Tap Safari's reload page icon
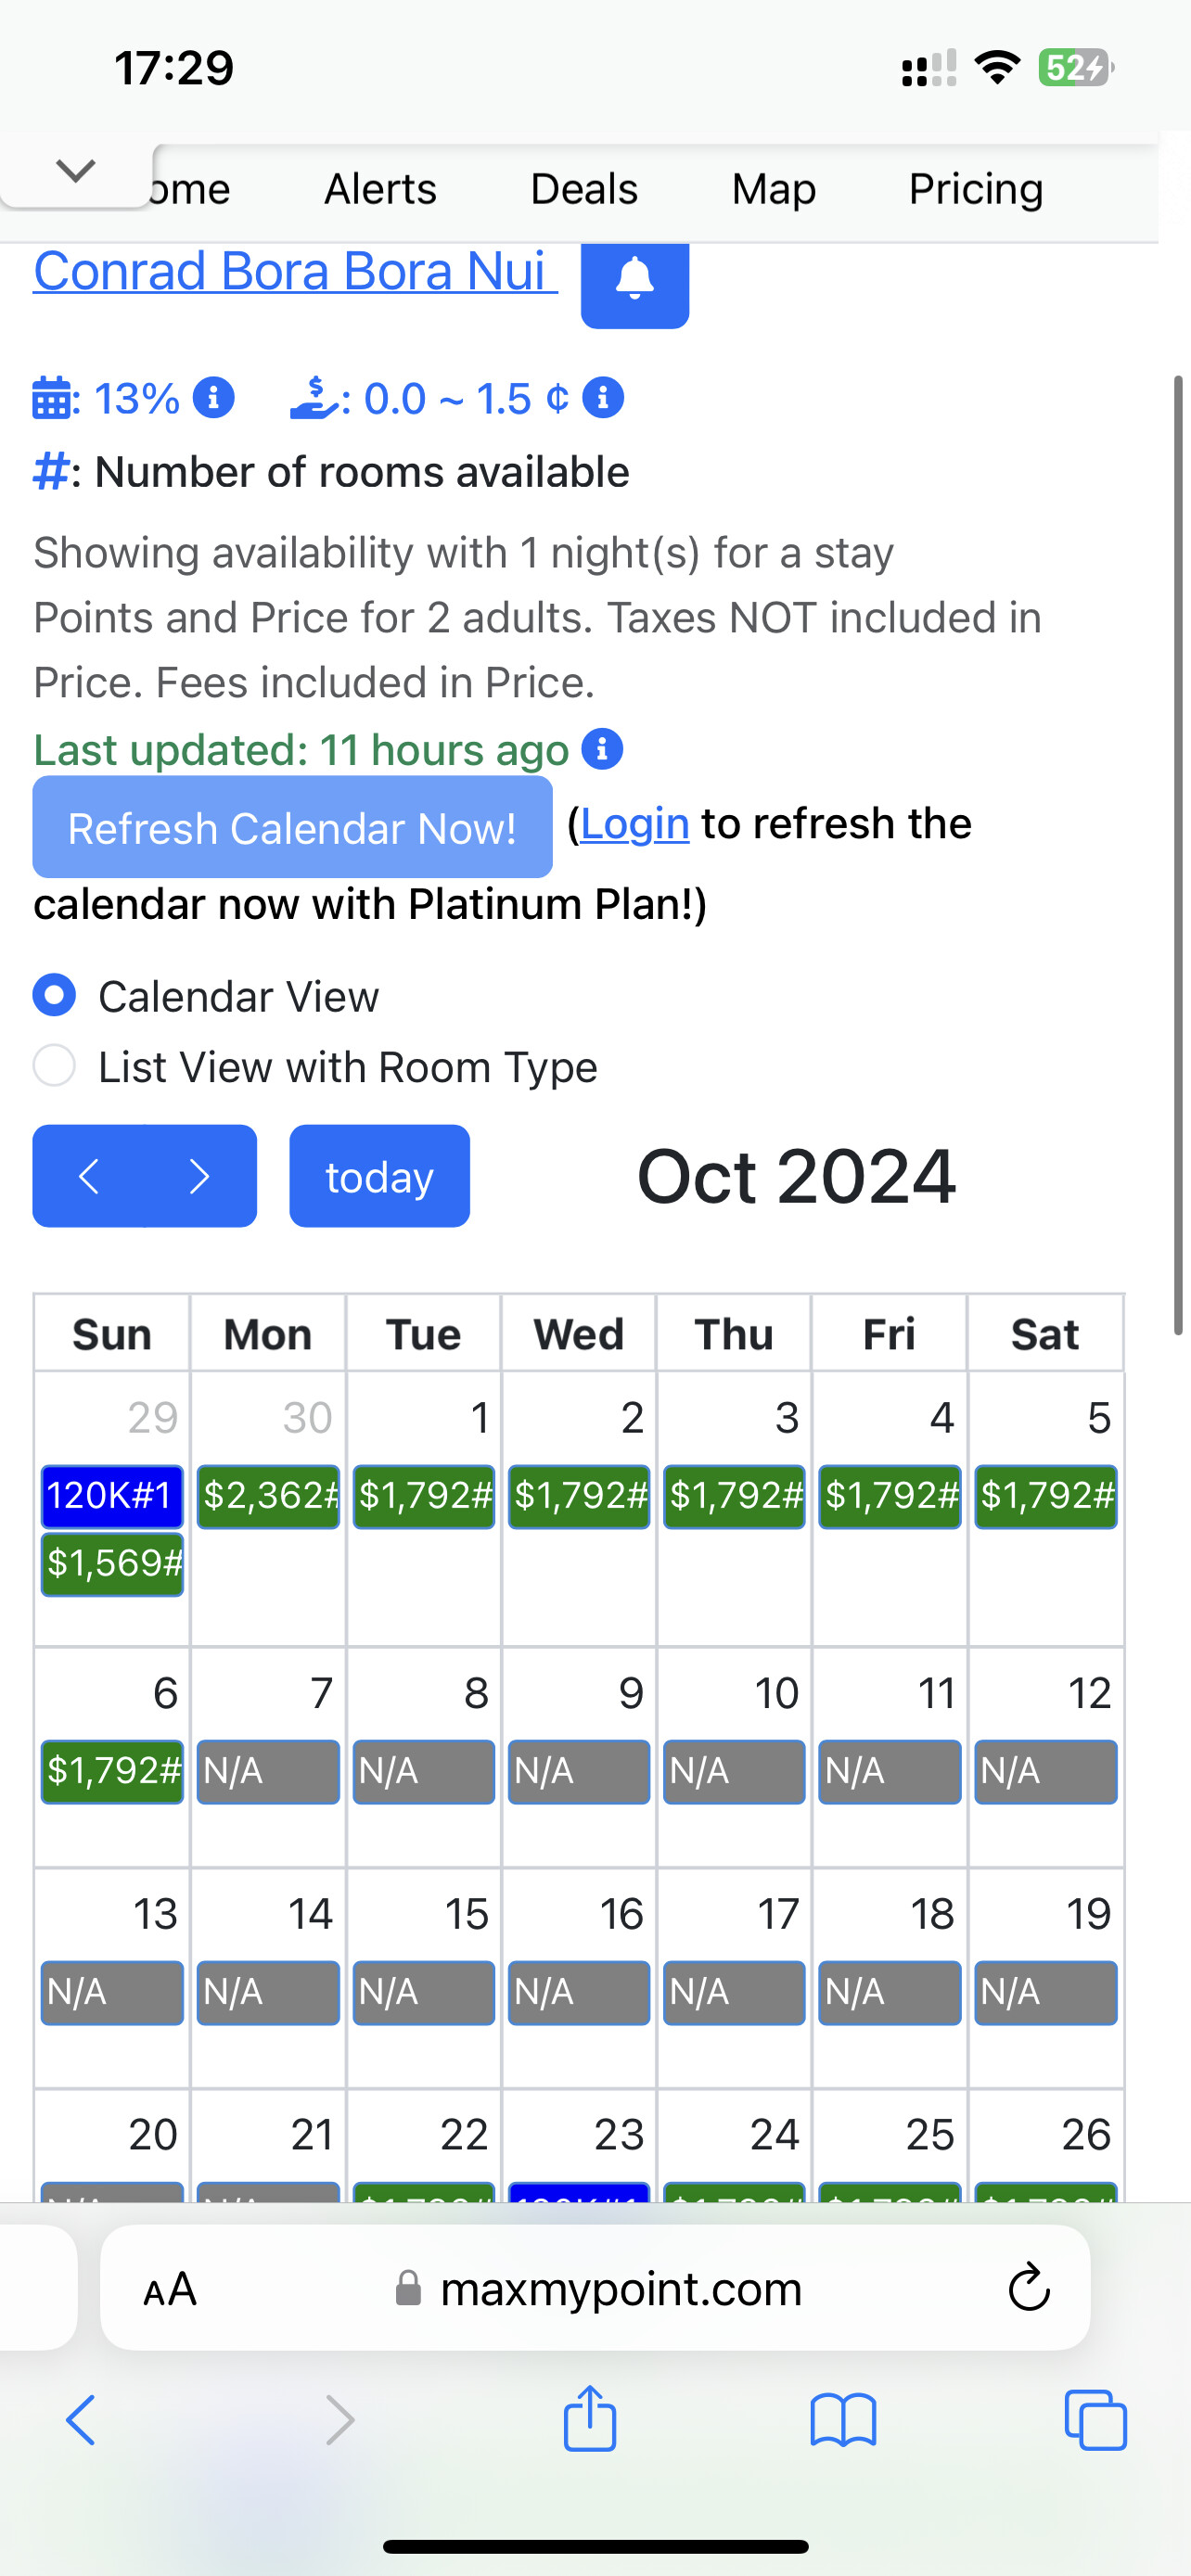Image resolution: width=1191 pixels, height=2576 pixels. 1028,2289
